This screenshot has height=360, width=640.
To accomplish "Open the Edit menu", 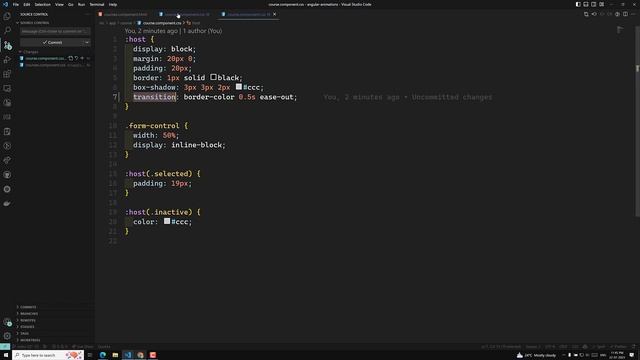I will coord(27,4).
